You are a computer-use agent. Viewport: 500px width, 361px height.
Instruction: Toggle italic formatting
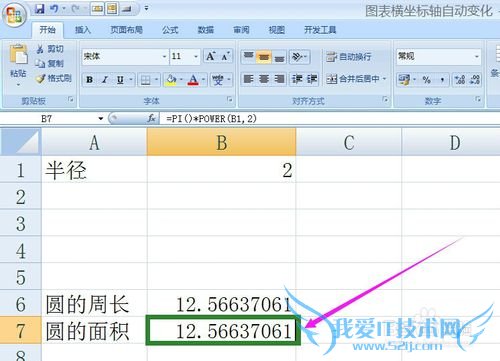pos(105,80)
